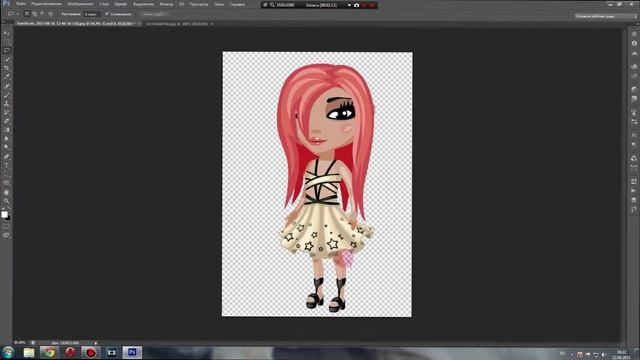
Task: Open the Adjustments panel icon
Action: (x=634, y=89)
